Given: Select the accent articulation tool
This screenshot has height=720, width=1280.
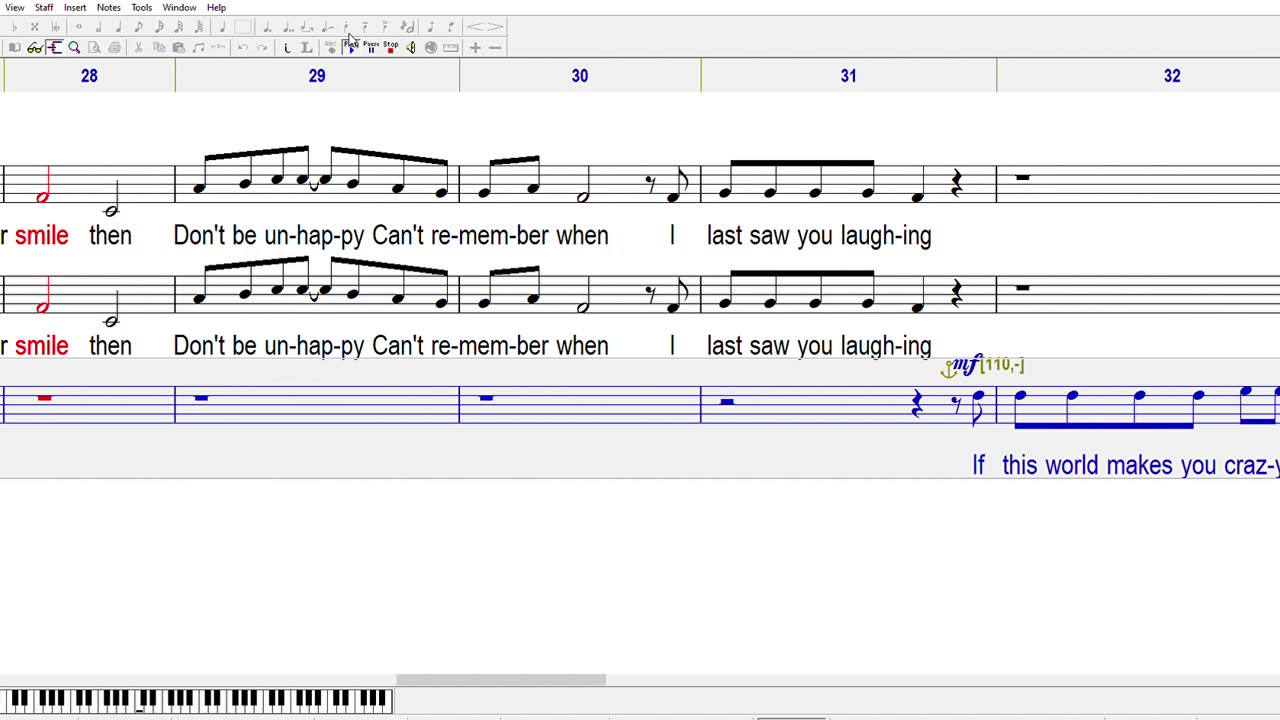Looking at the screenshot, I should click(x=385, y=27).
